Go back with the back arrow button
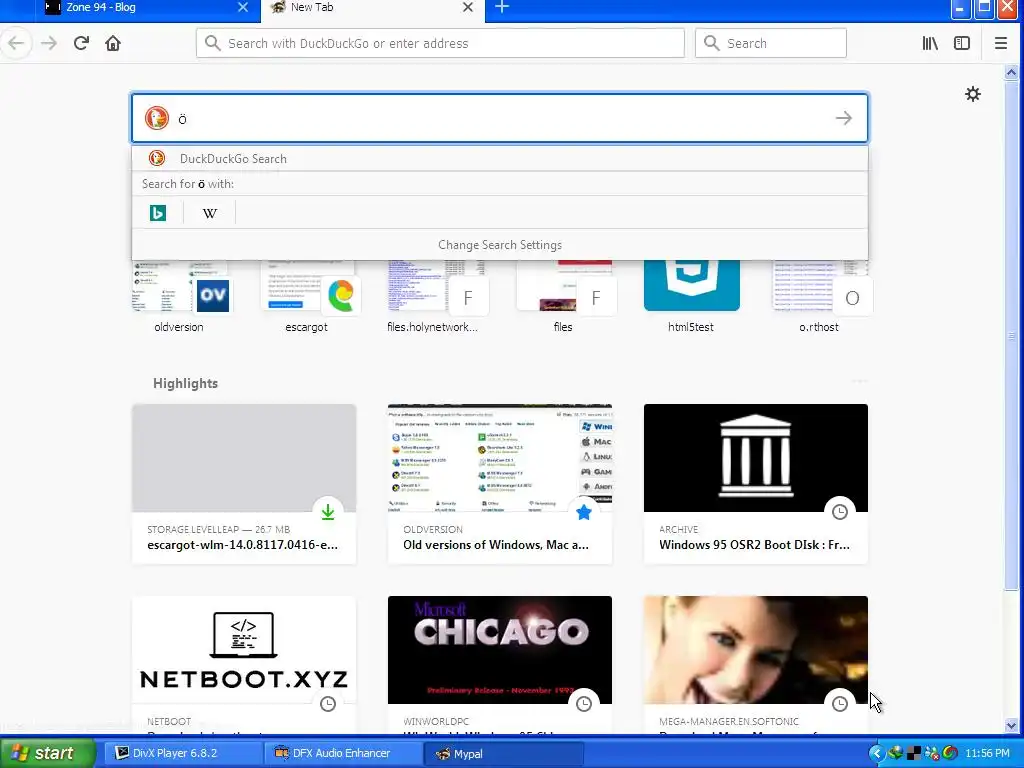The height and width of the screenshot is (768, 1024). [16, 43]
